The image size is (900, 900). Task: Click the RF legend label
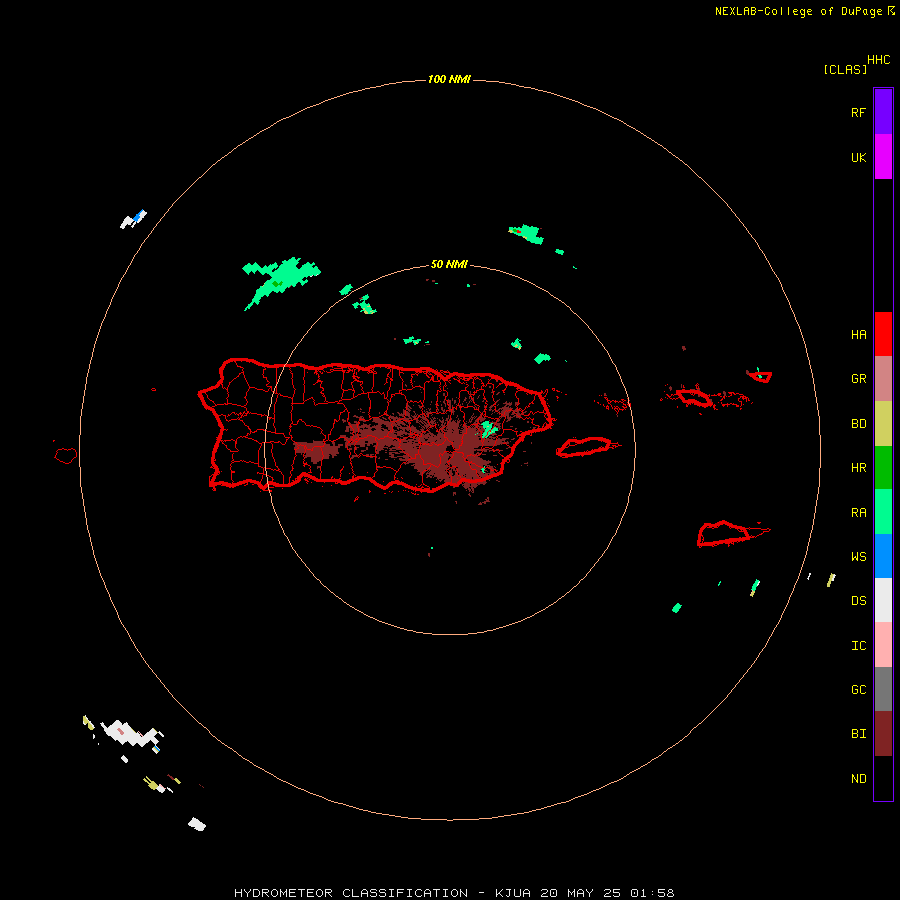tap(858, 112)
